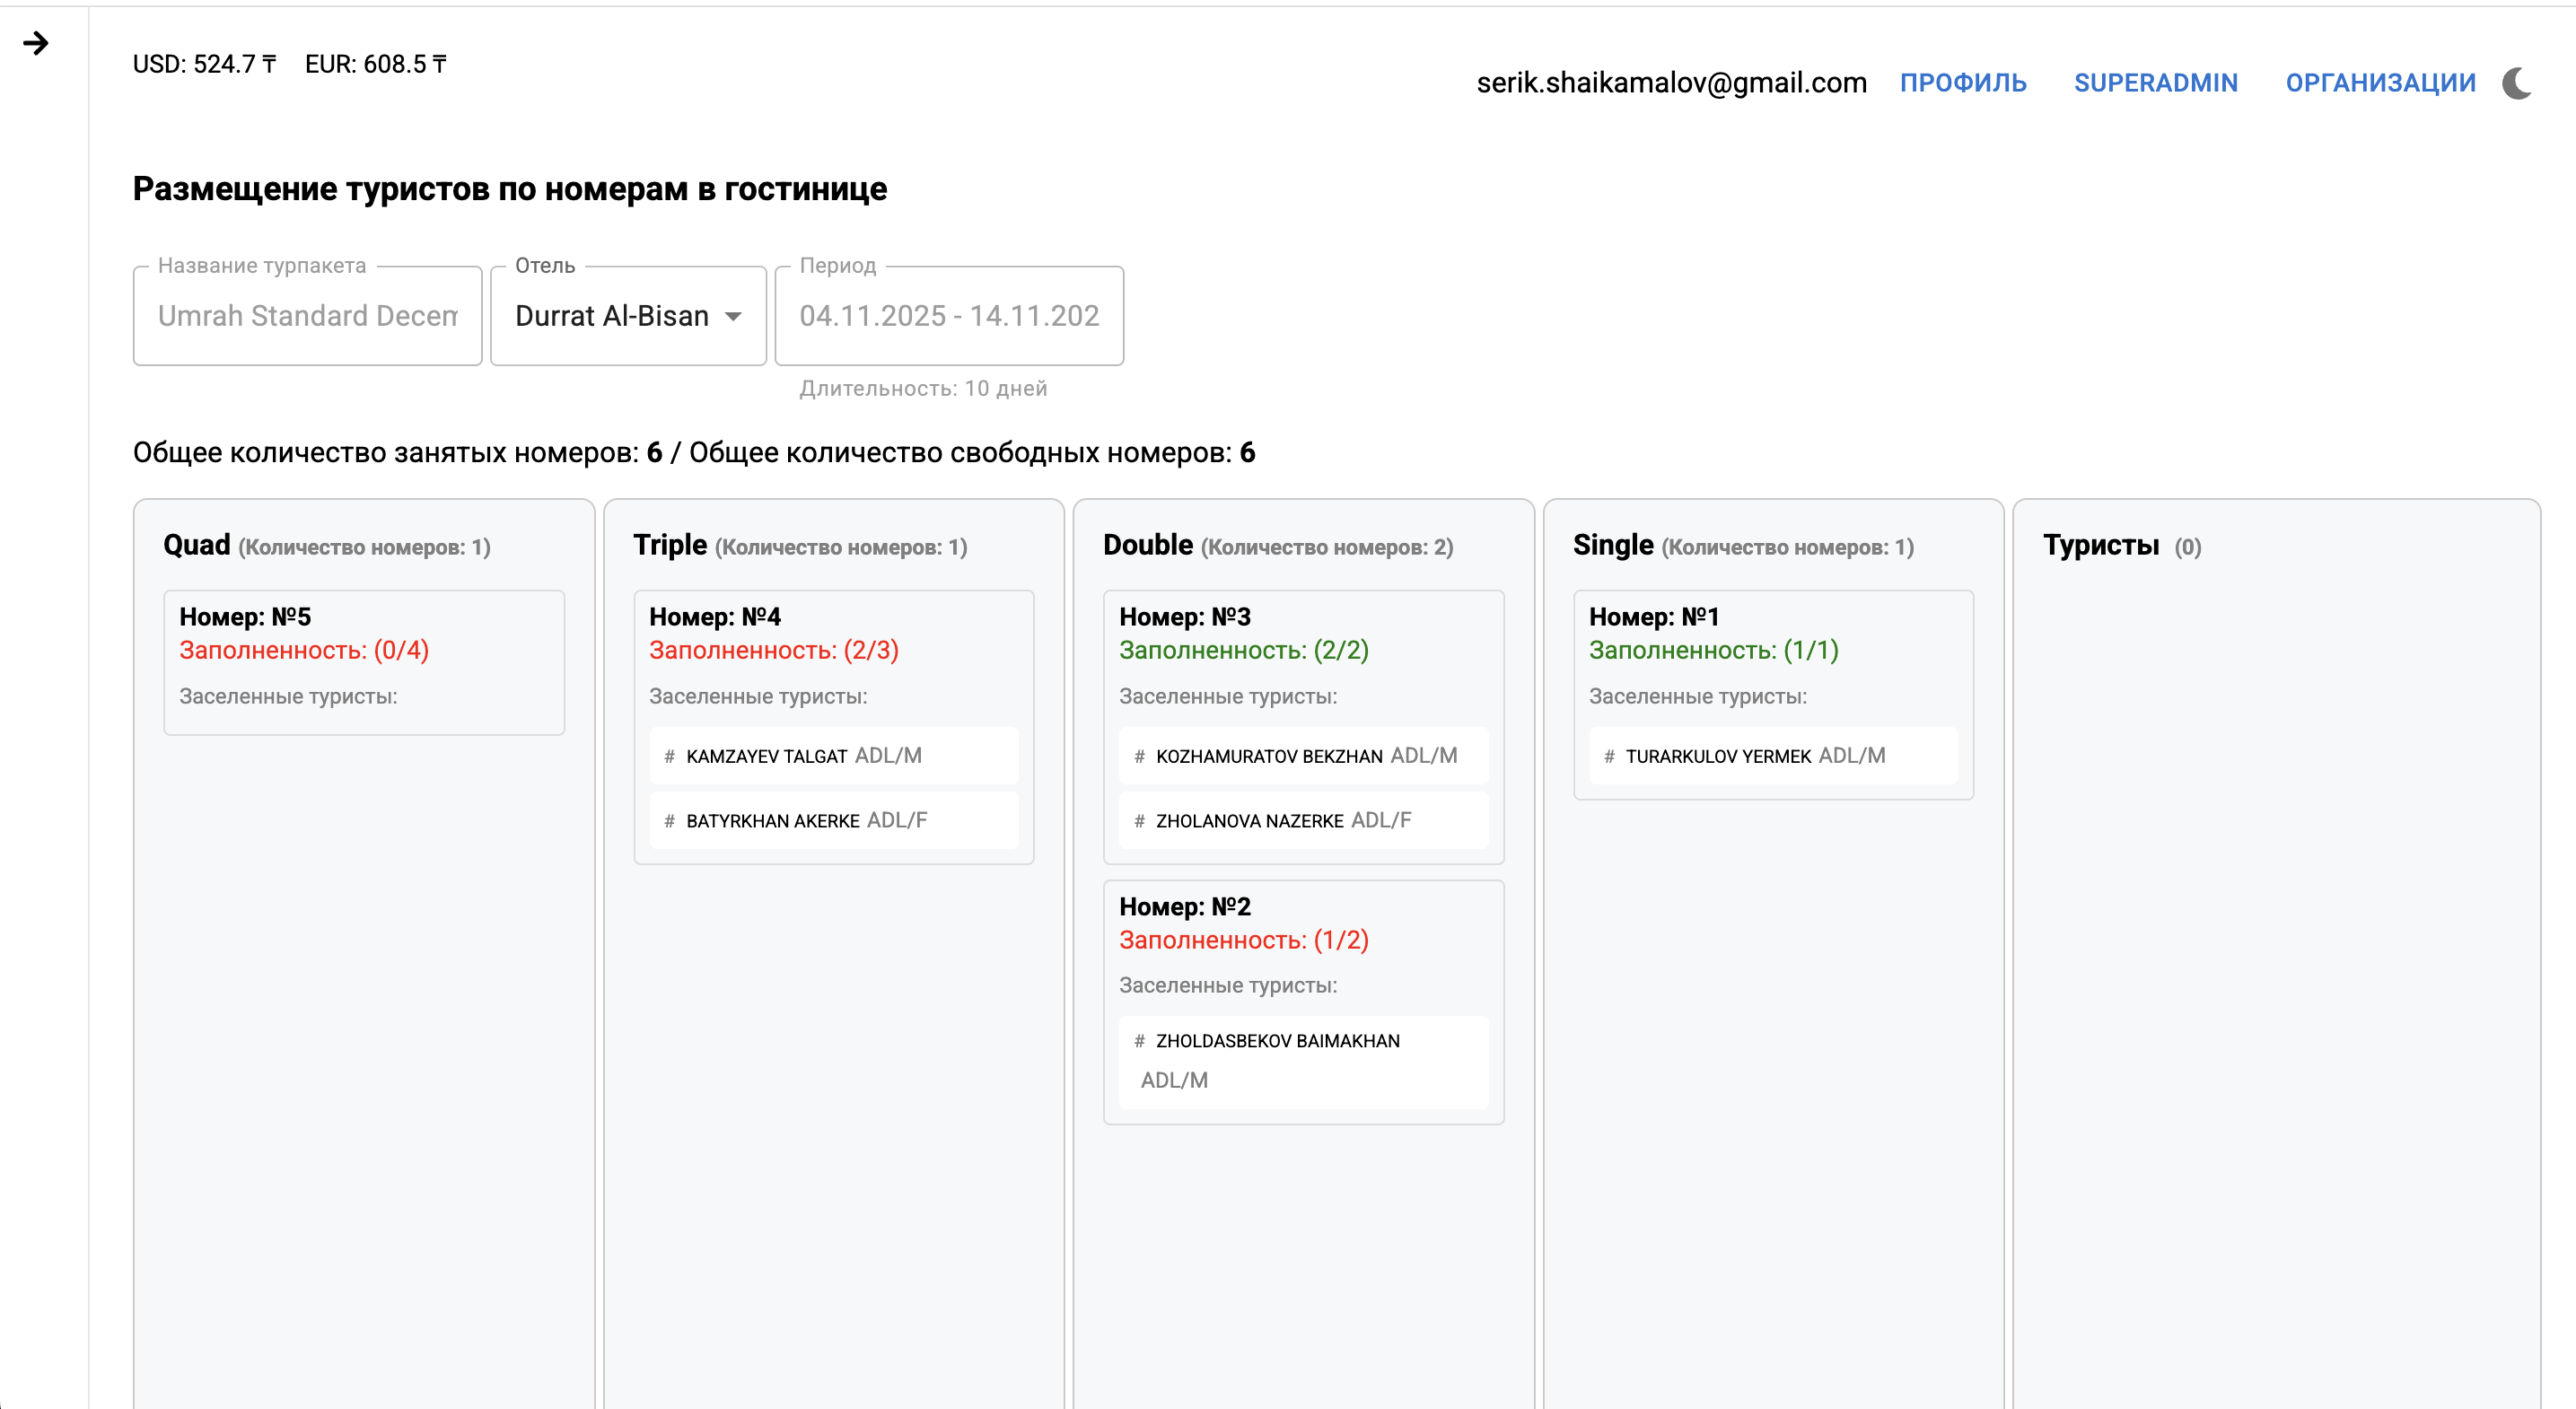The height and width of the screenshot is (1409, 2576).
Task: Click the hash icon beside ZHOLANOVA NAZERKE
Action: pos(1139,821)
